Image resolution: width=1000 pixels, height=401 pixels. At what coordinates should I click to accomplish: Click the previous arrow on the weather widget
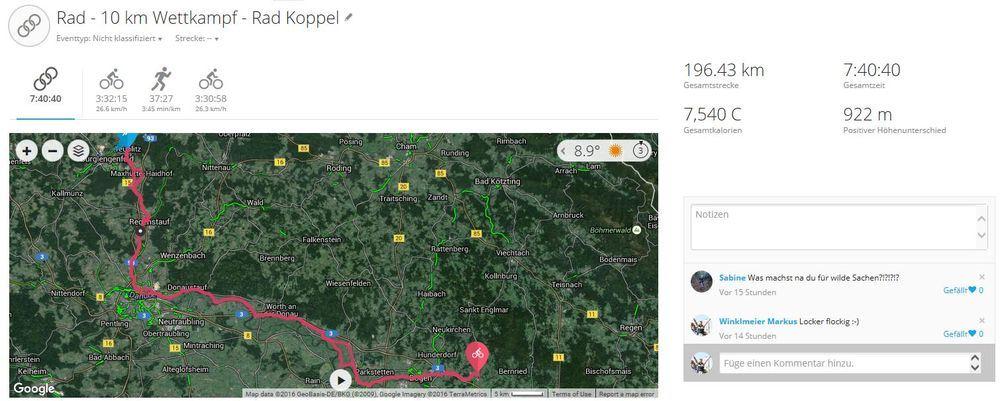pyautogui.click(x=564, y=151)
